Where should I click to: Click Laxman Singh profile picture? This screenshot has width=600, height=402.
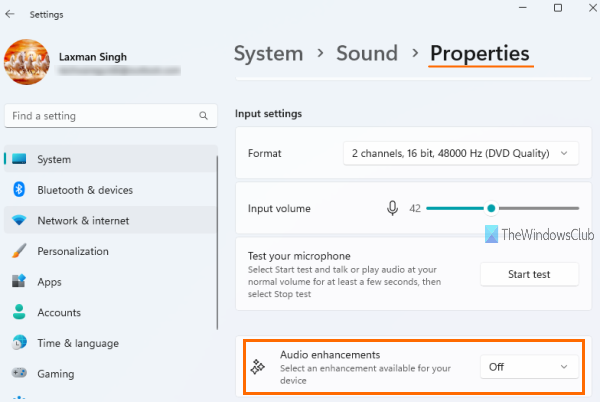coord(28,63)
